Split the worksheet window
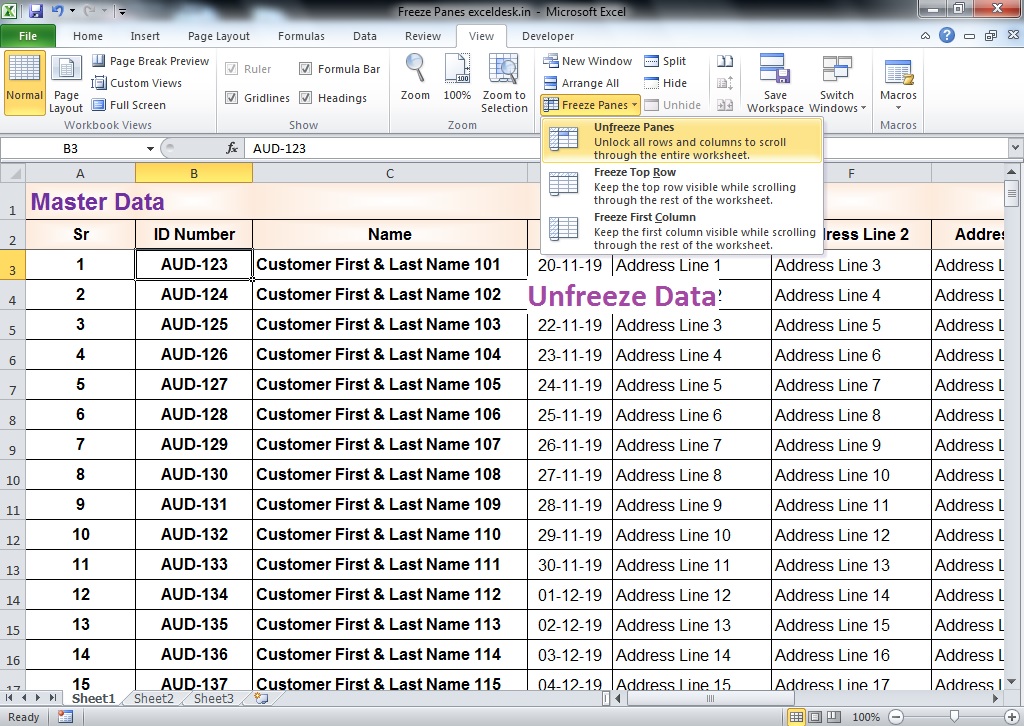Viewport: 1024px width, 726px height. tap(666, 60)
